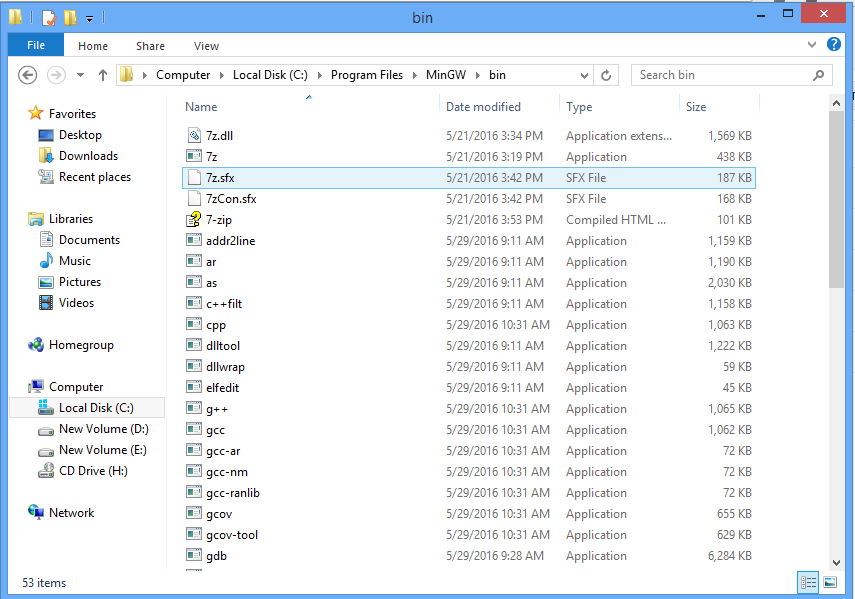This screenshot has height=599, width=855.
Task: Select Network in the navigation pane
Action: pos(71,513)
